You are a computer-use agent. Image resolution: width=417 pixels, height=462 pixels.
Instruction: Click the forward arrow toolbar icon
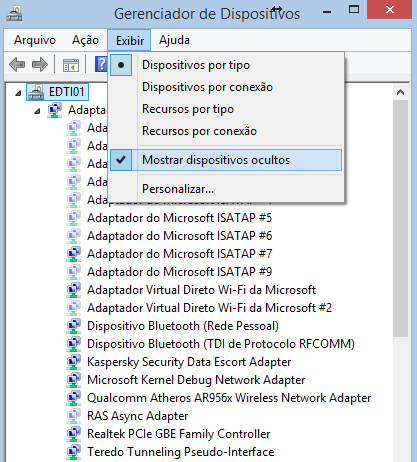40,64
